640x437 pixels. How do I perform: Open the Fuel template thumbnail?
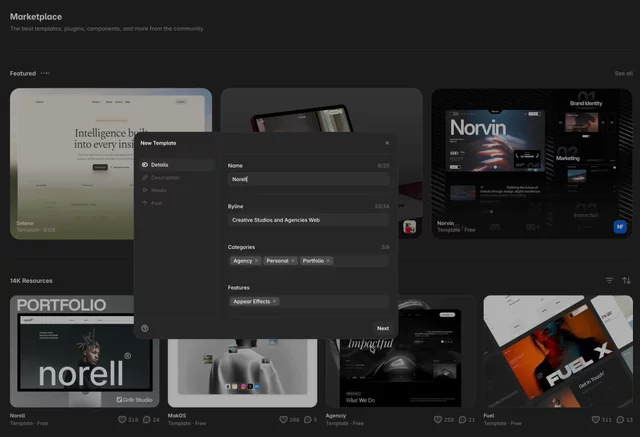(558, 351)
